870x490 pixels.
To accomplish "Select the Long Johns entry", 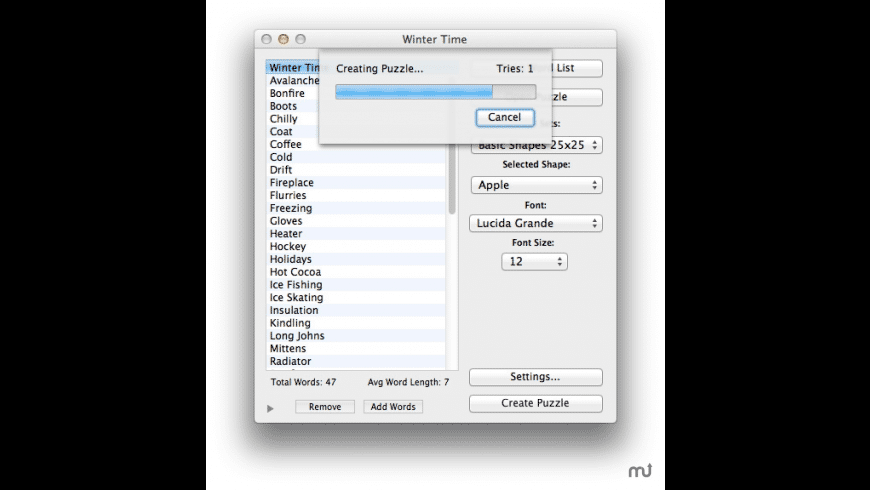I will pos(356,336).
